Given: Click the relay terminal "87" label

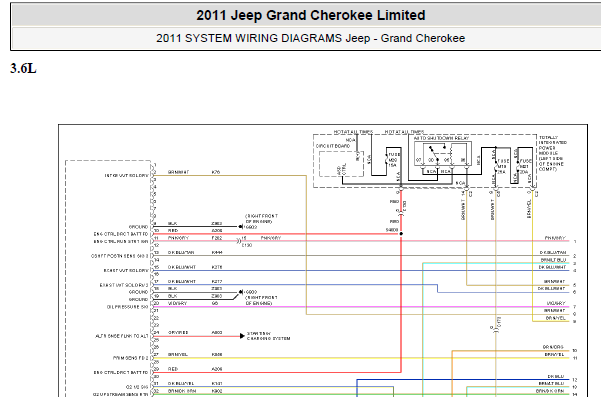Looking at the screenshot, I should click(x=419, y=160).
